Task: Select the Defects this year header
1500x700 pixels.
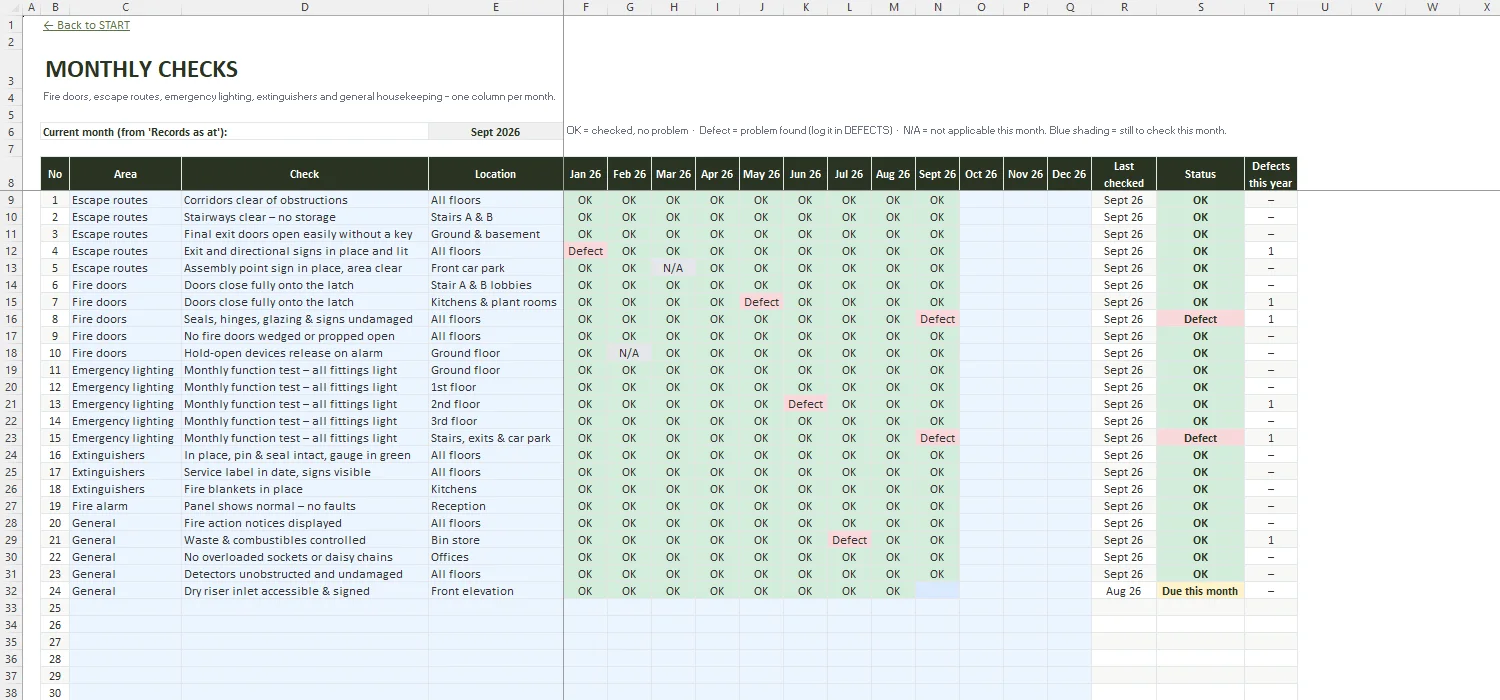Action: 1271,174
